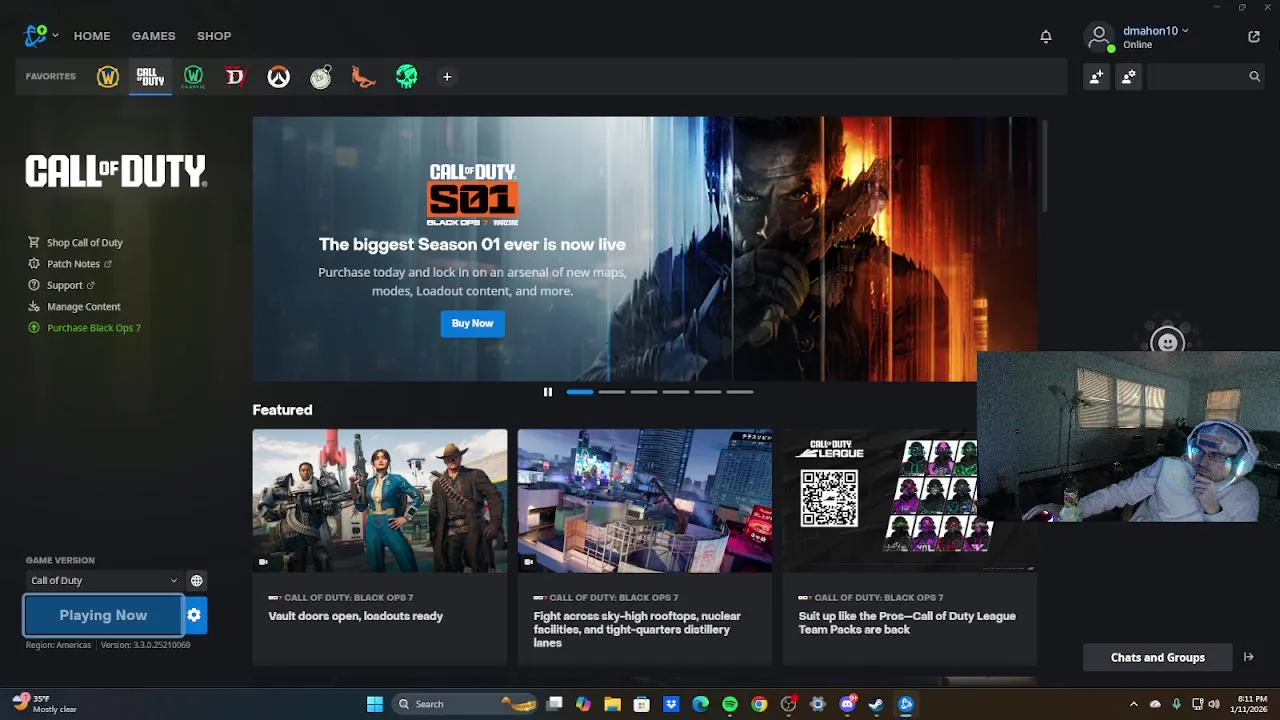Open World of Warcraft Classic favorite
This screenshot has width=1280, height=720.
[x=193, y=76]
